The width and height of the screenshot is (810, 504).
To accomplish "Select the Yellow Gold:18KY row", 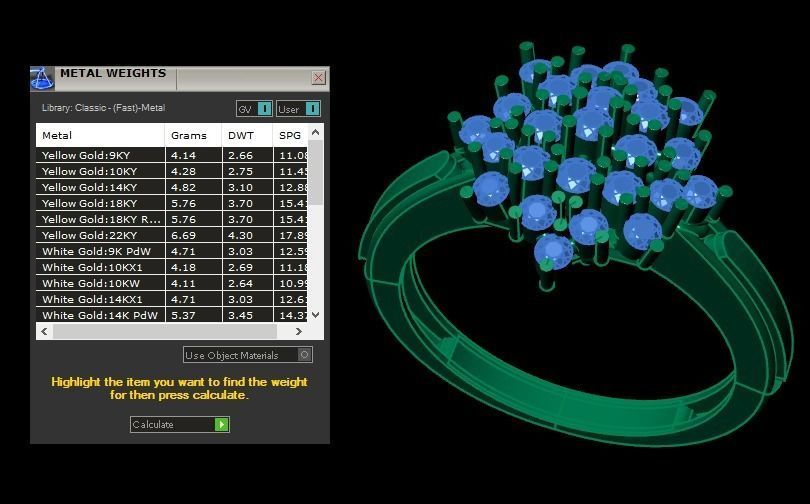I will click(172, 203).
